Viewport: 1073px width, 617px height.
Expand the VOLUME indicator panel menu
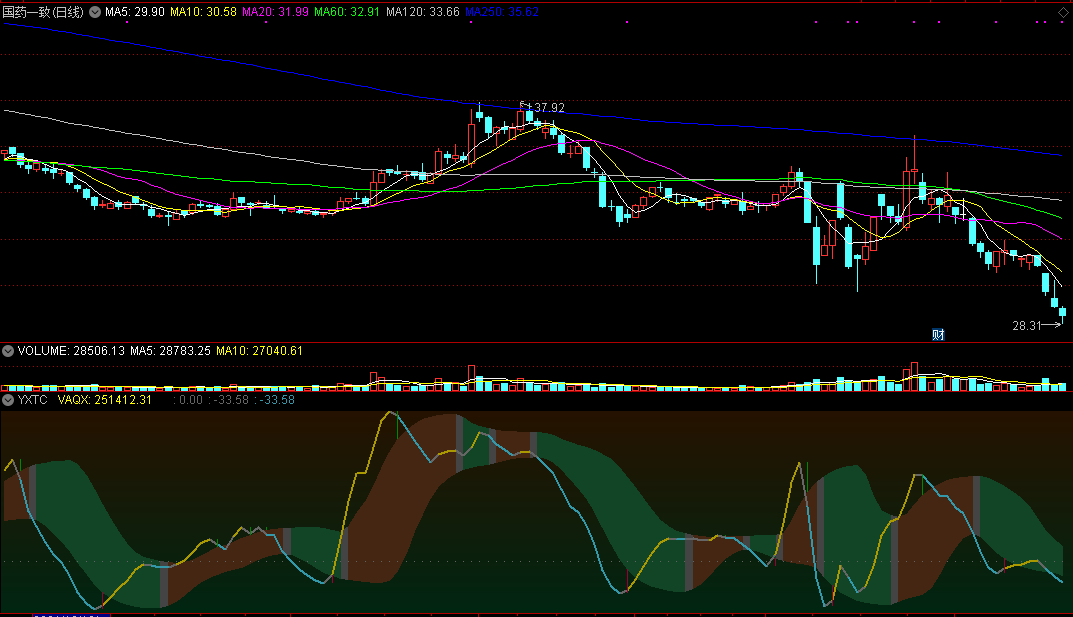(x=8, y=351)
